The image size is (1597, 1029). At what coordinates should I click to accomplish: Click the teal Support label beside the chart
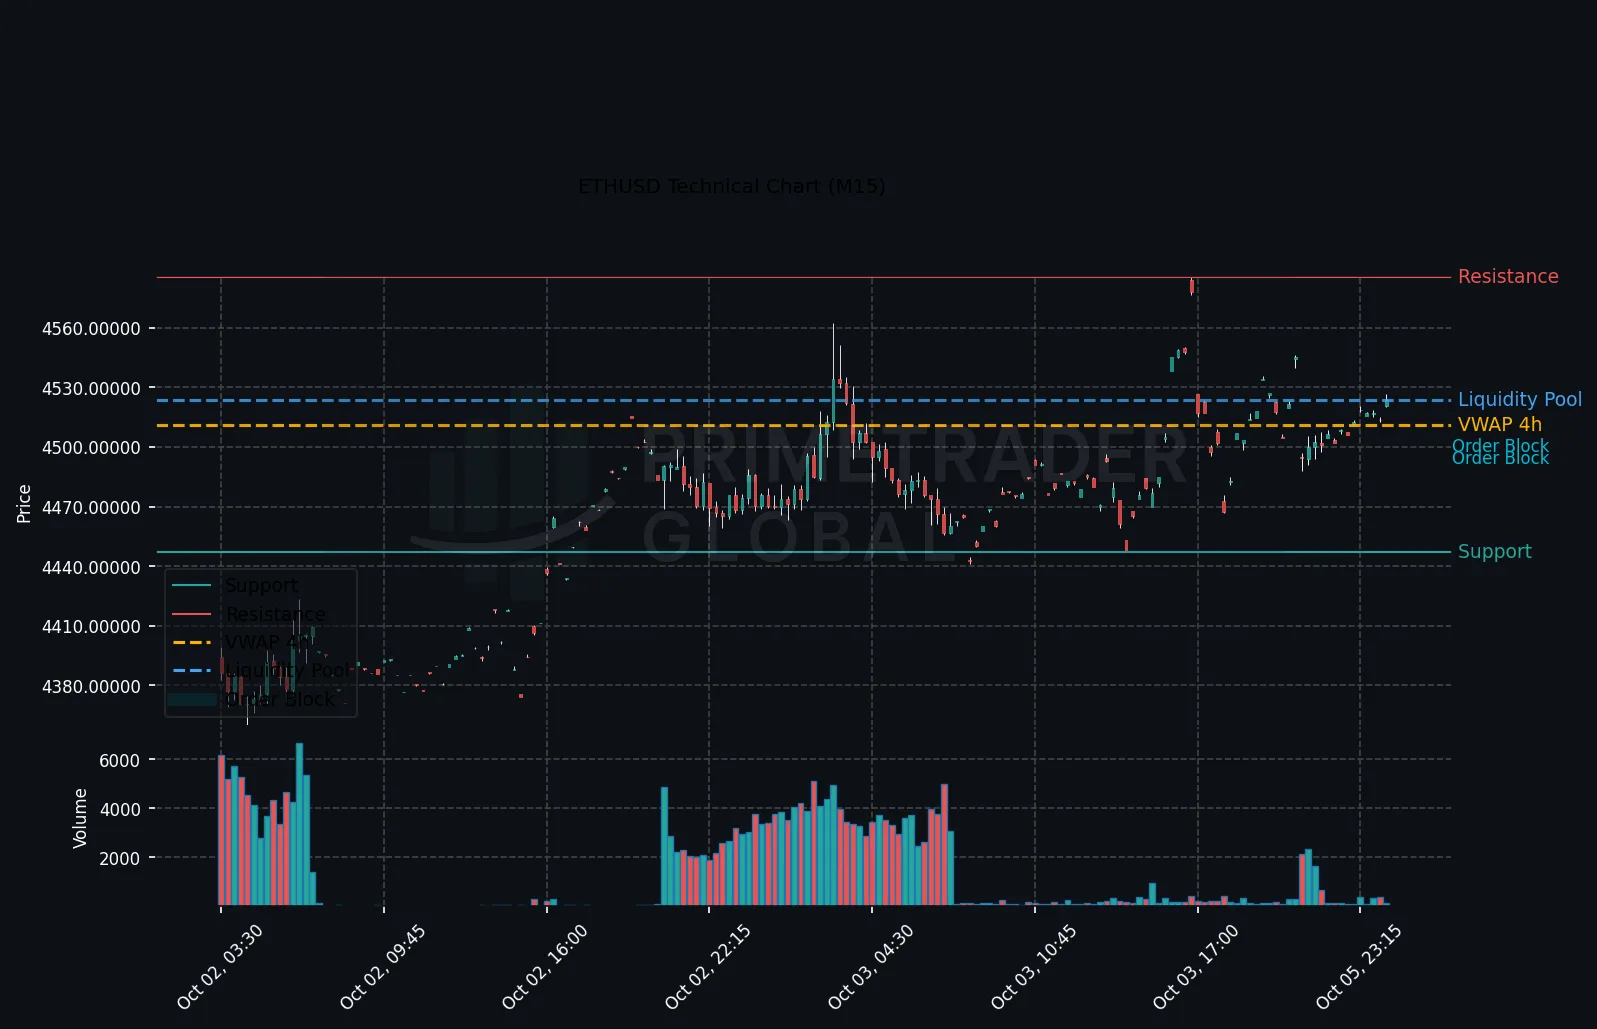pyautogui.click(x=1495, y=552)
